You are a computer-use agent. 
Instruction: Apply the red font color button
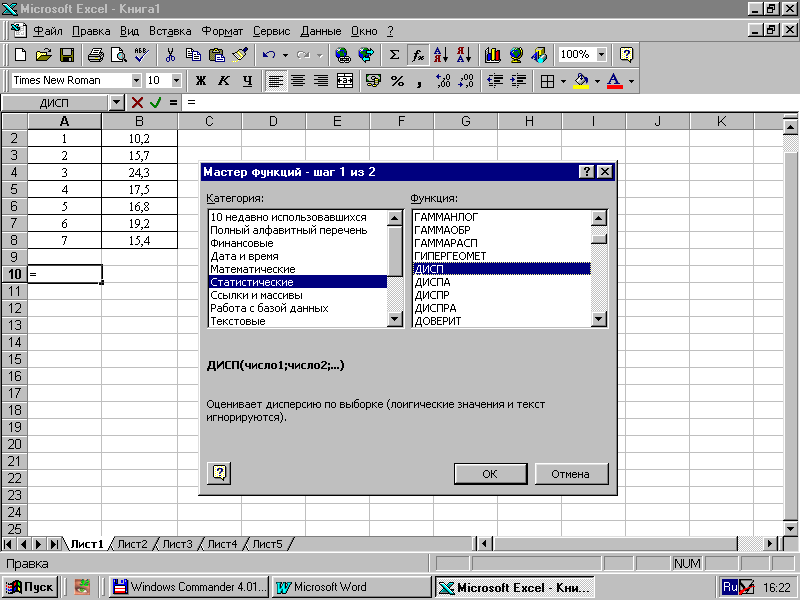pyautogui.click(x=615, y=81)
